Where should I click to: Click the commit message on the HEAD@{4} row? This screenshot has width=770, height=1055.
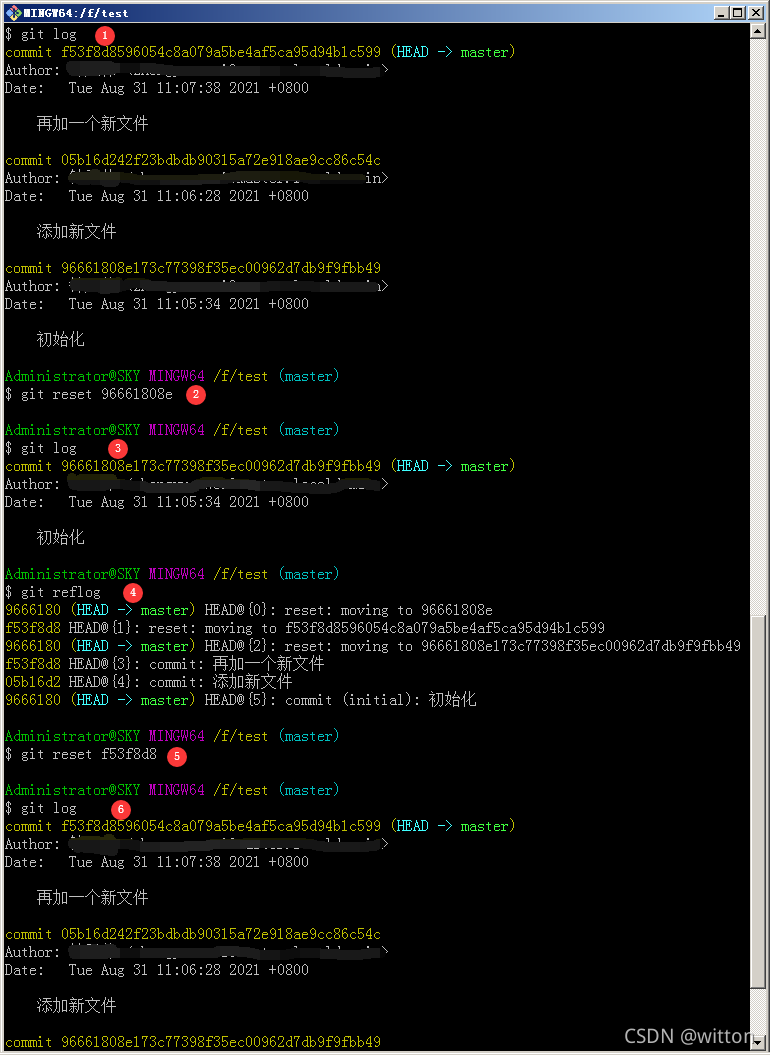(252, 682)
